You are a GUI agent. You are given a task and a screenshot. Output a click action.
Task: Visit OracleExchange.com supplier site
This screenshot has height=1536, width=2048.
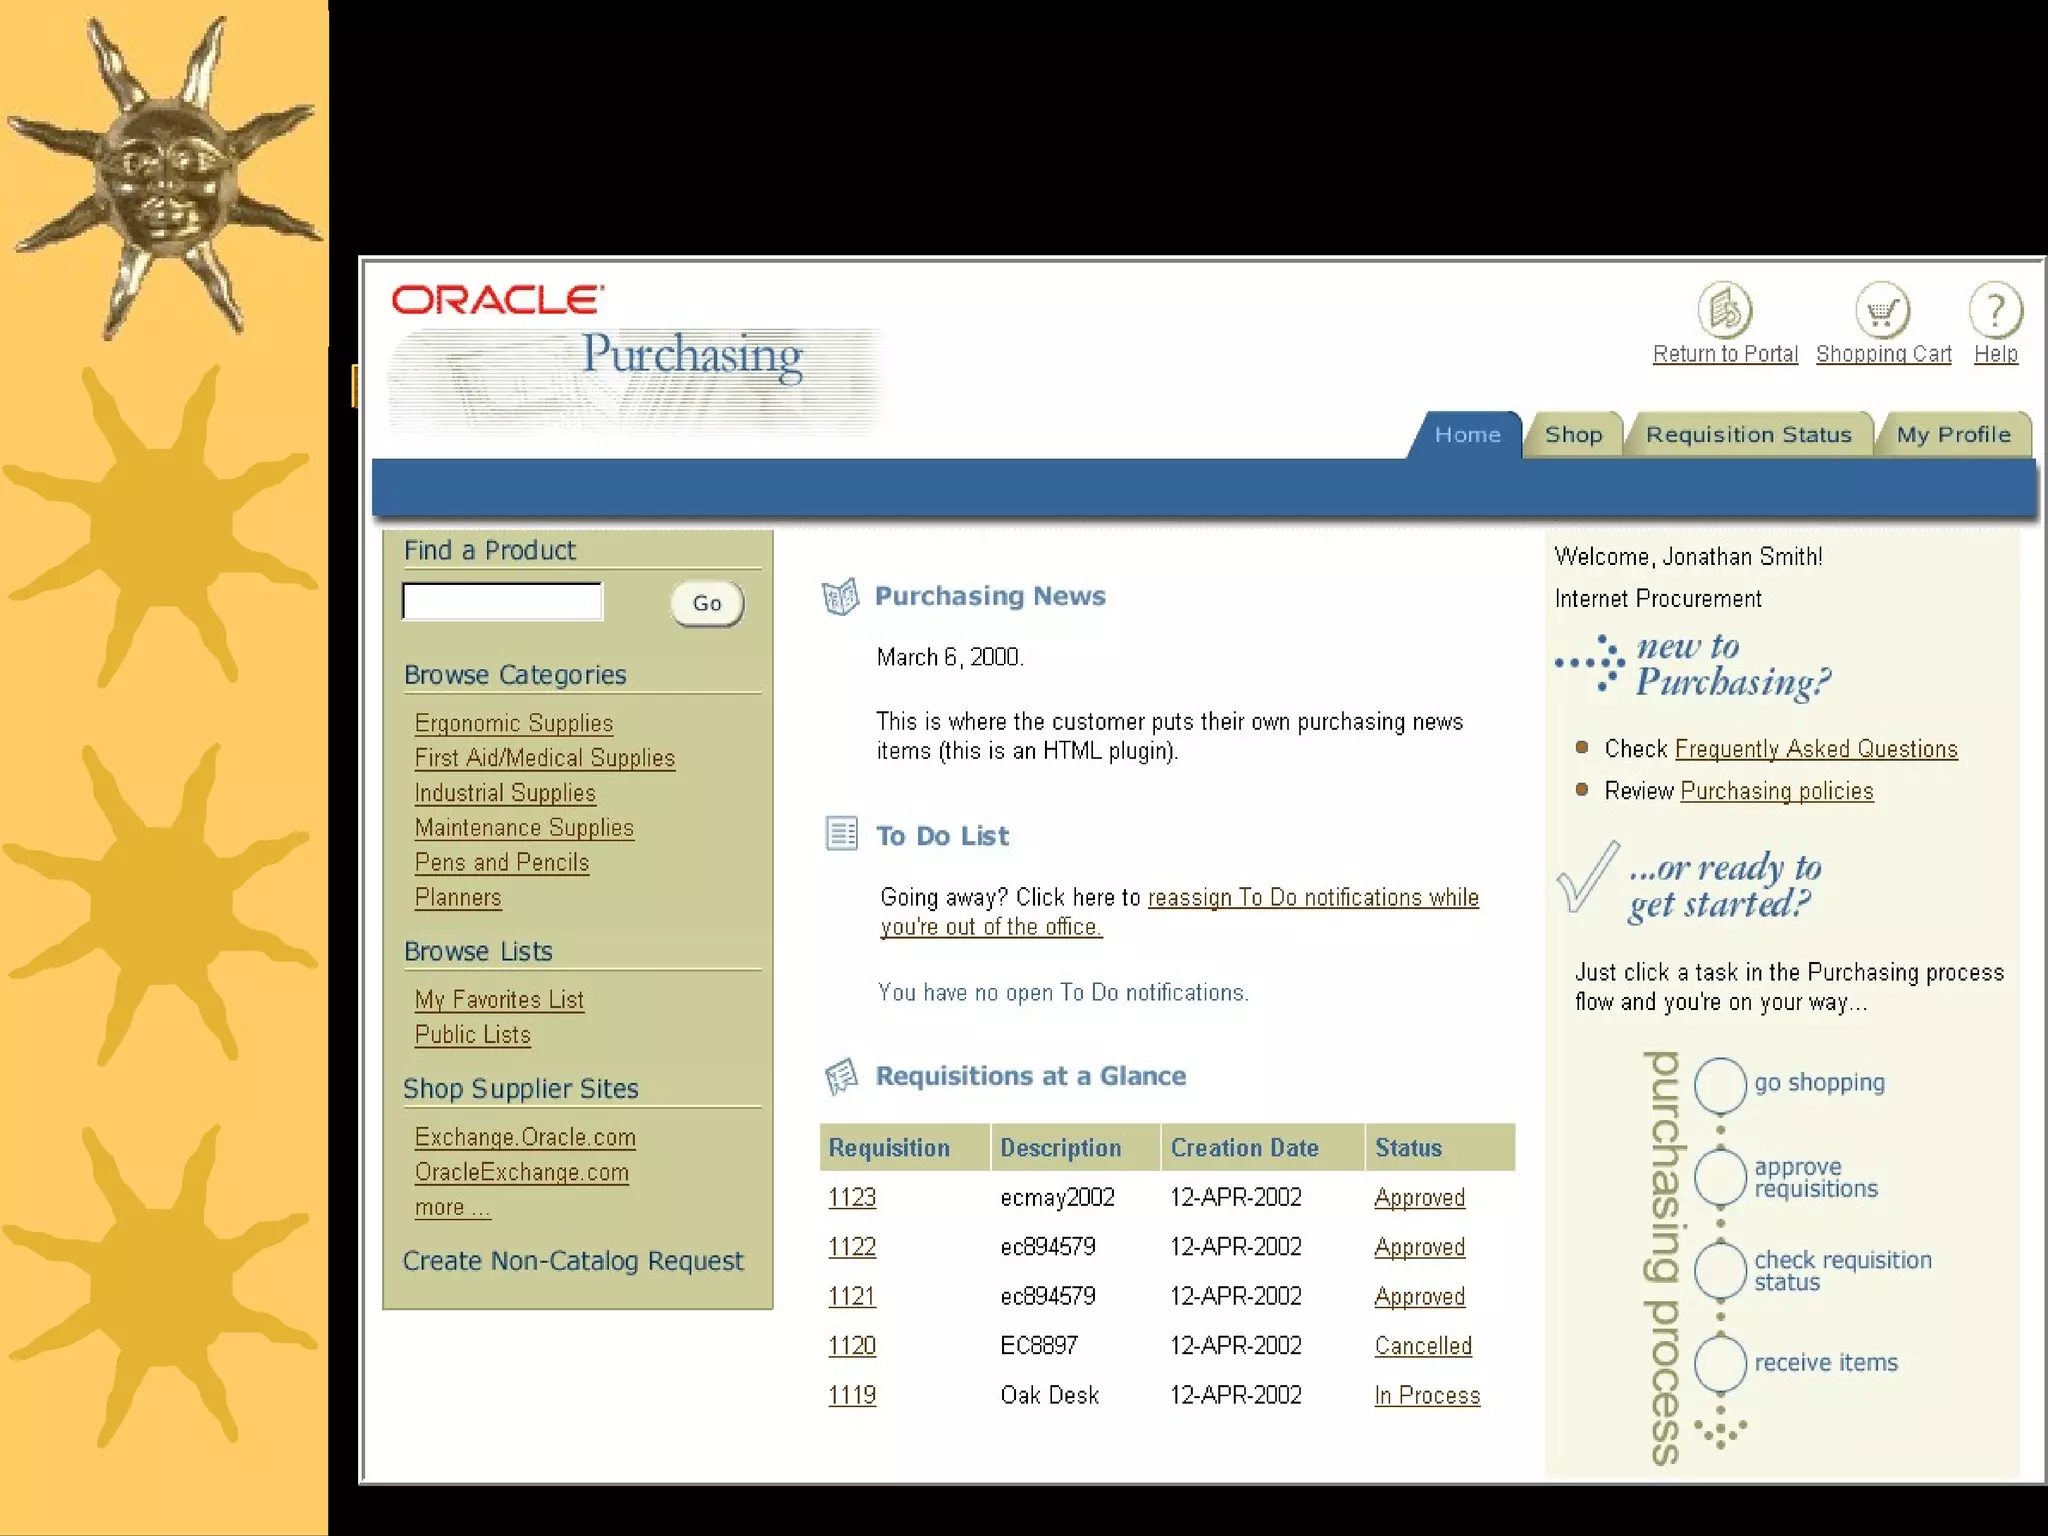pos(522,1172)
